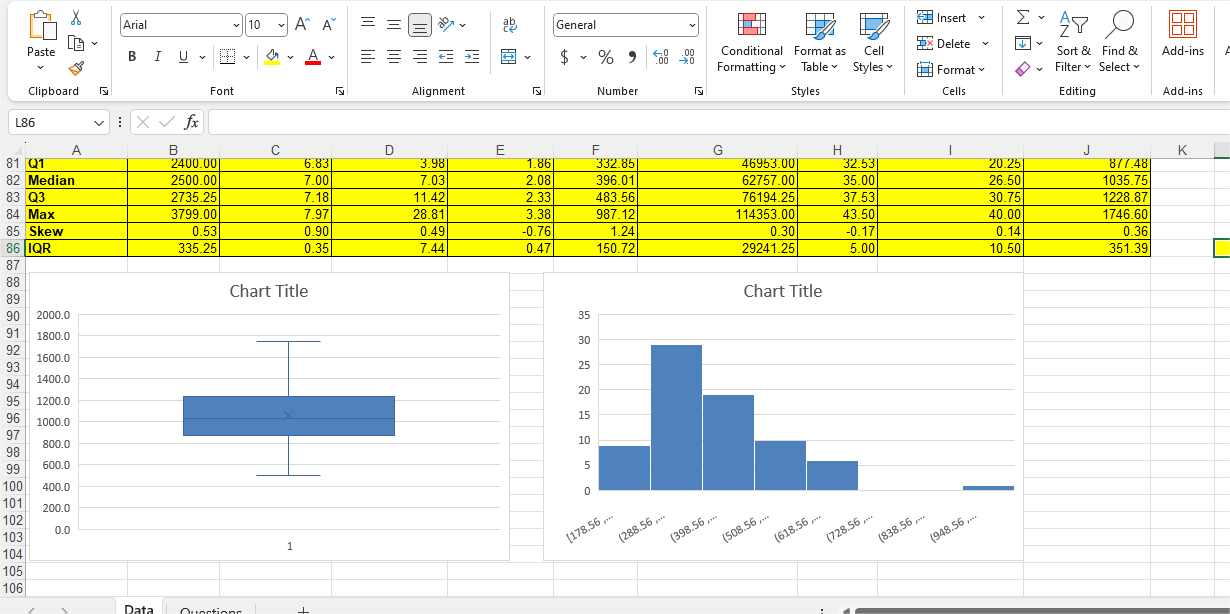Open Conditional Formatting menu

coord(751,42)
